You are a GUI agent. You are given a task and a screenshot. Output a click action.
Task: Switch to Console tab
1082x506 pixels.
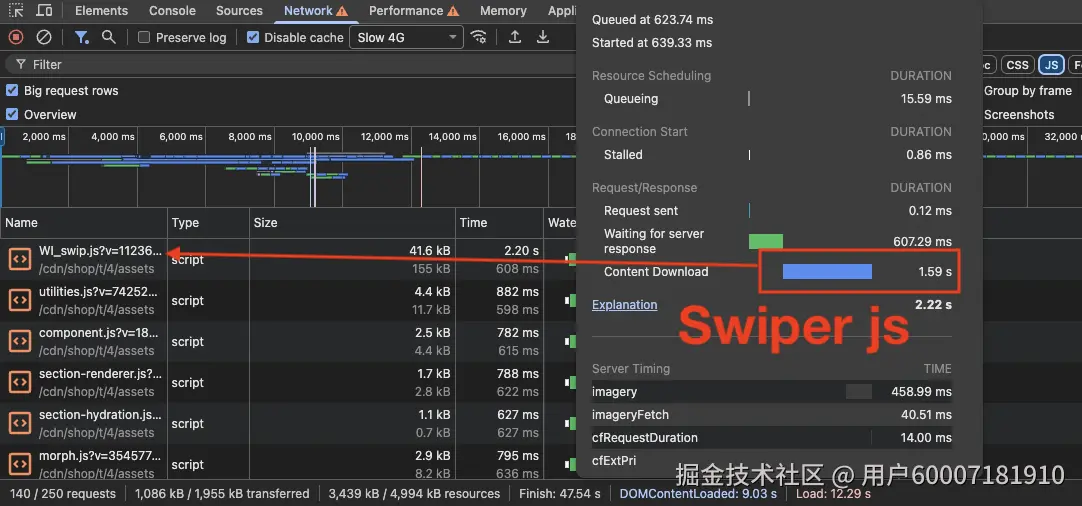[x=173, y=11]
